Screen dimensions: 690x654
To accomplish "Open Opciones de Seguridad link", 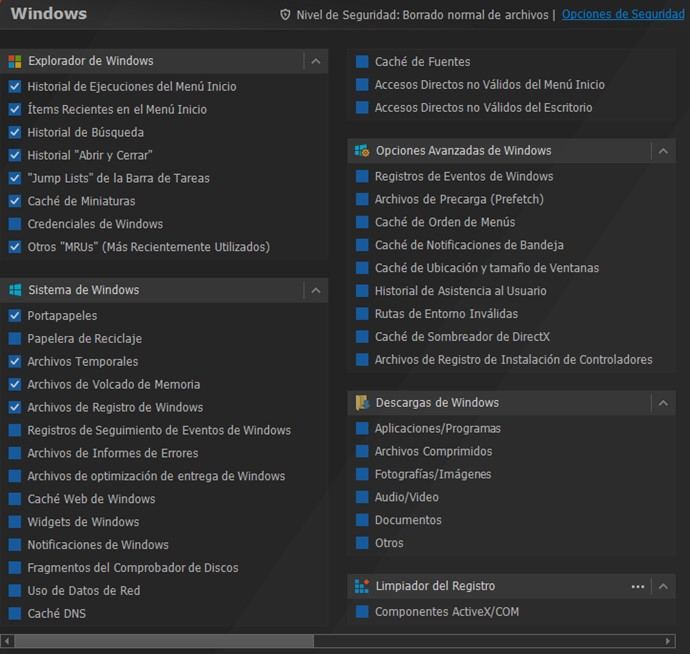I will (x=623, y=15).
